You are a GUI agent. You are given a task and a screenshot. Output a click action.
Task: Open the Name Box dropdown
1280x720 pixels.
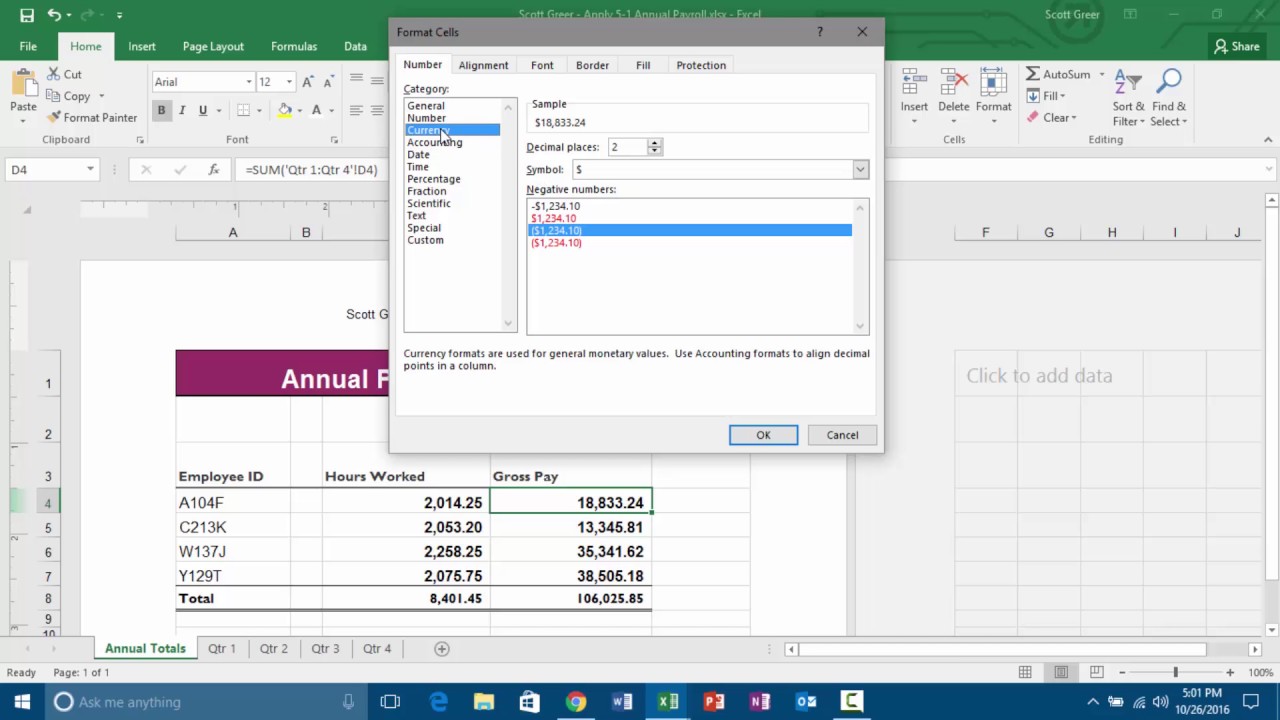90,170
